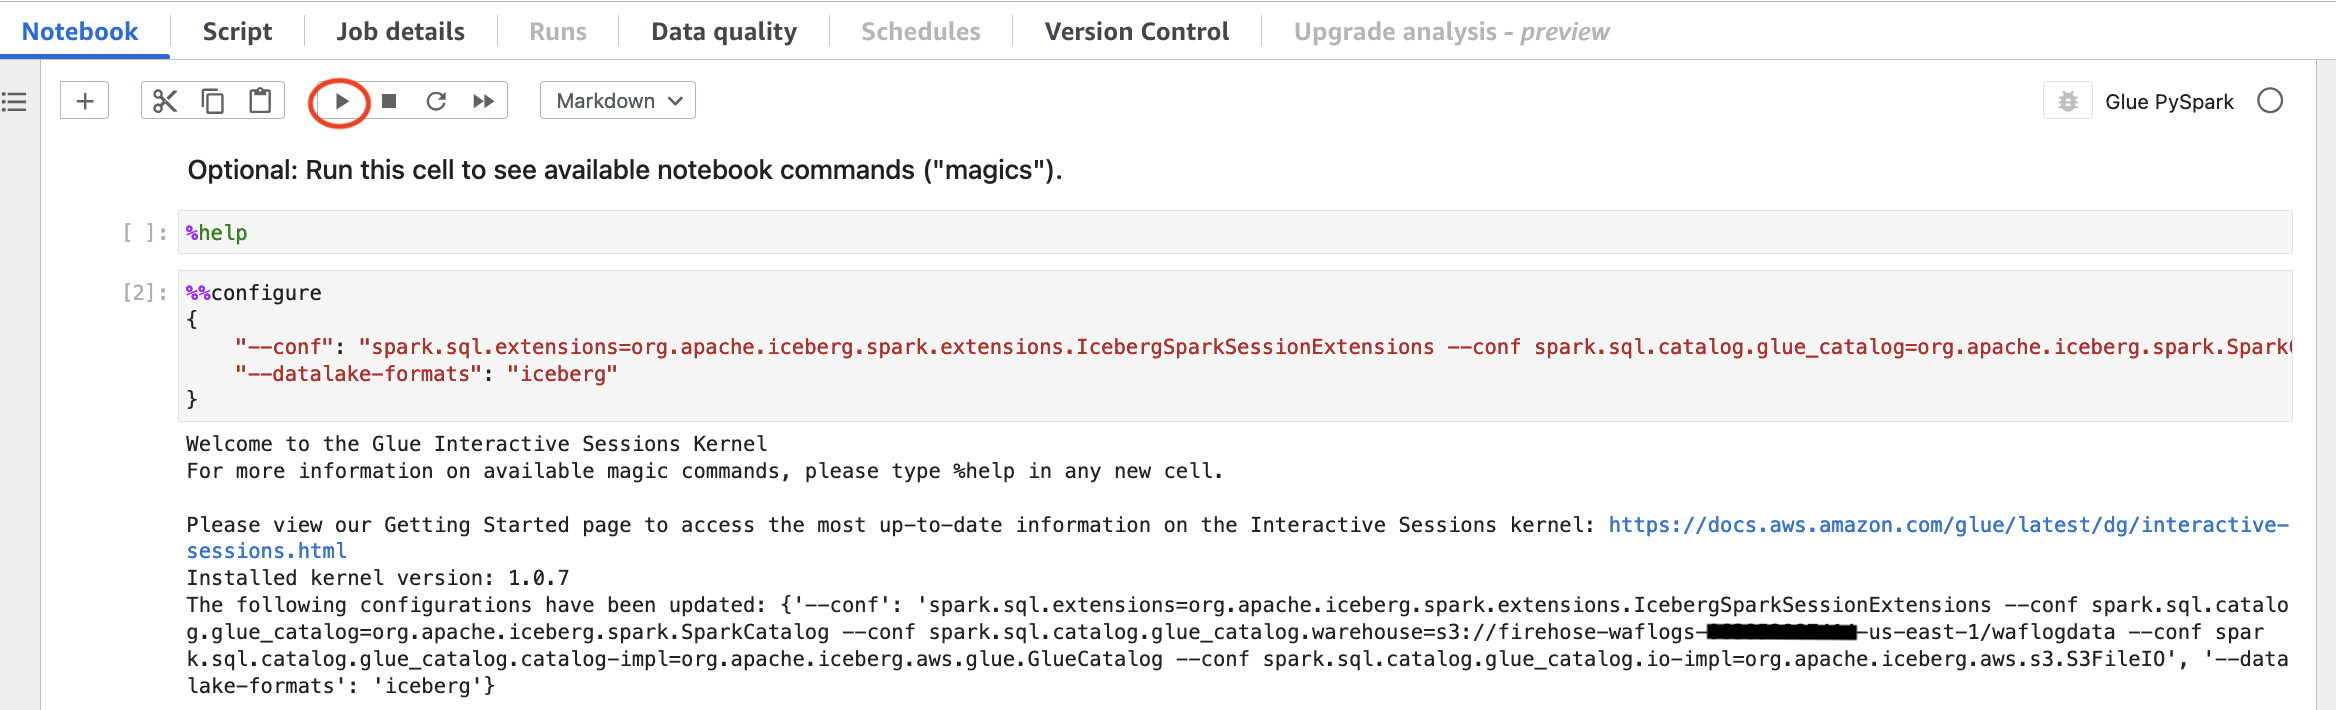
Task: Restart the kernel using circular arrow icon
Action: (436, 101)
